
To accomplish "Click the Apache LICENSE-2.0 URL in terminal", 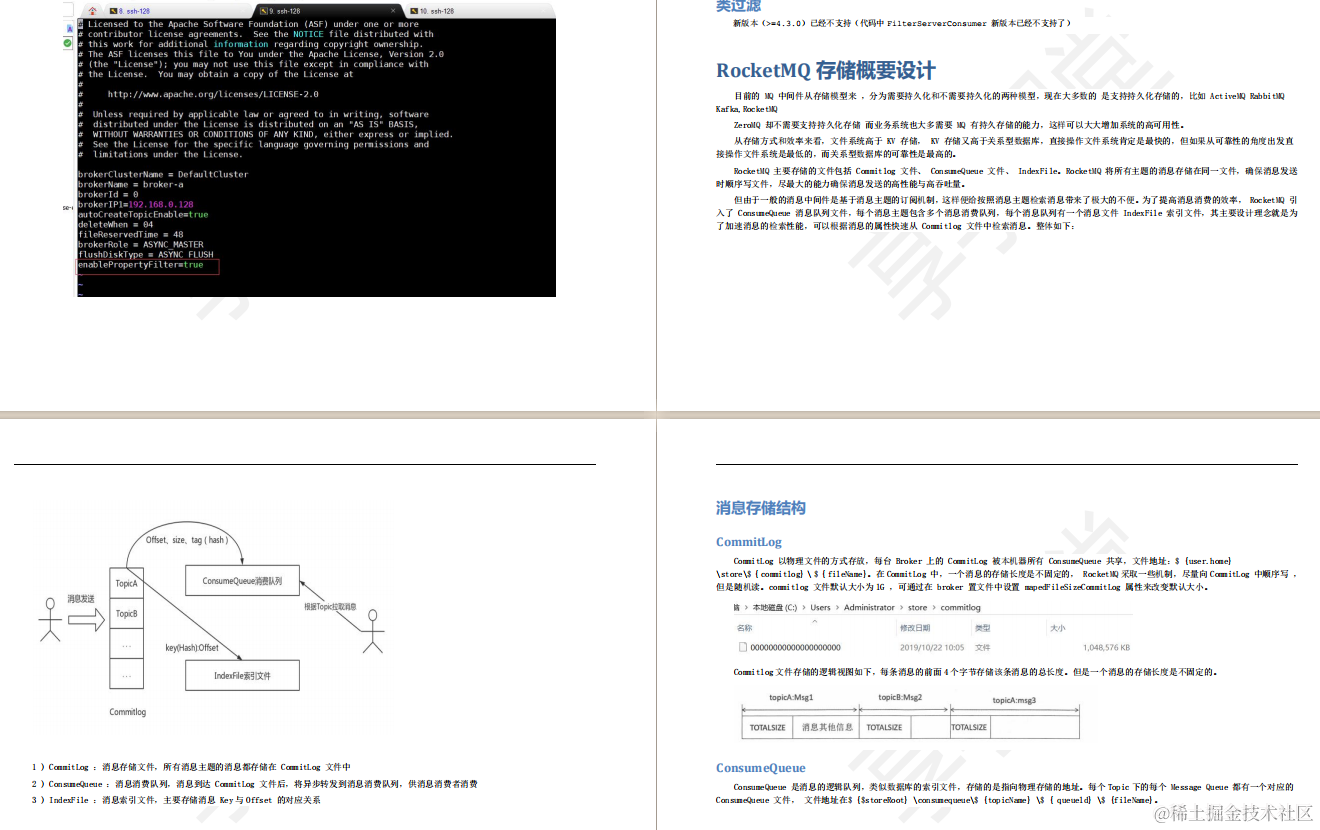I will [213, 94].
